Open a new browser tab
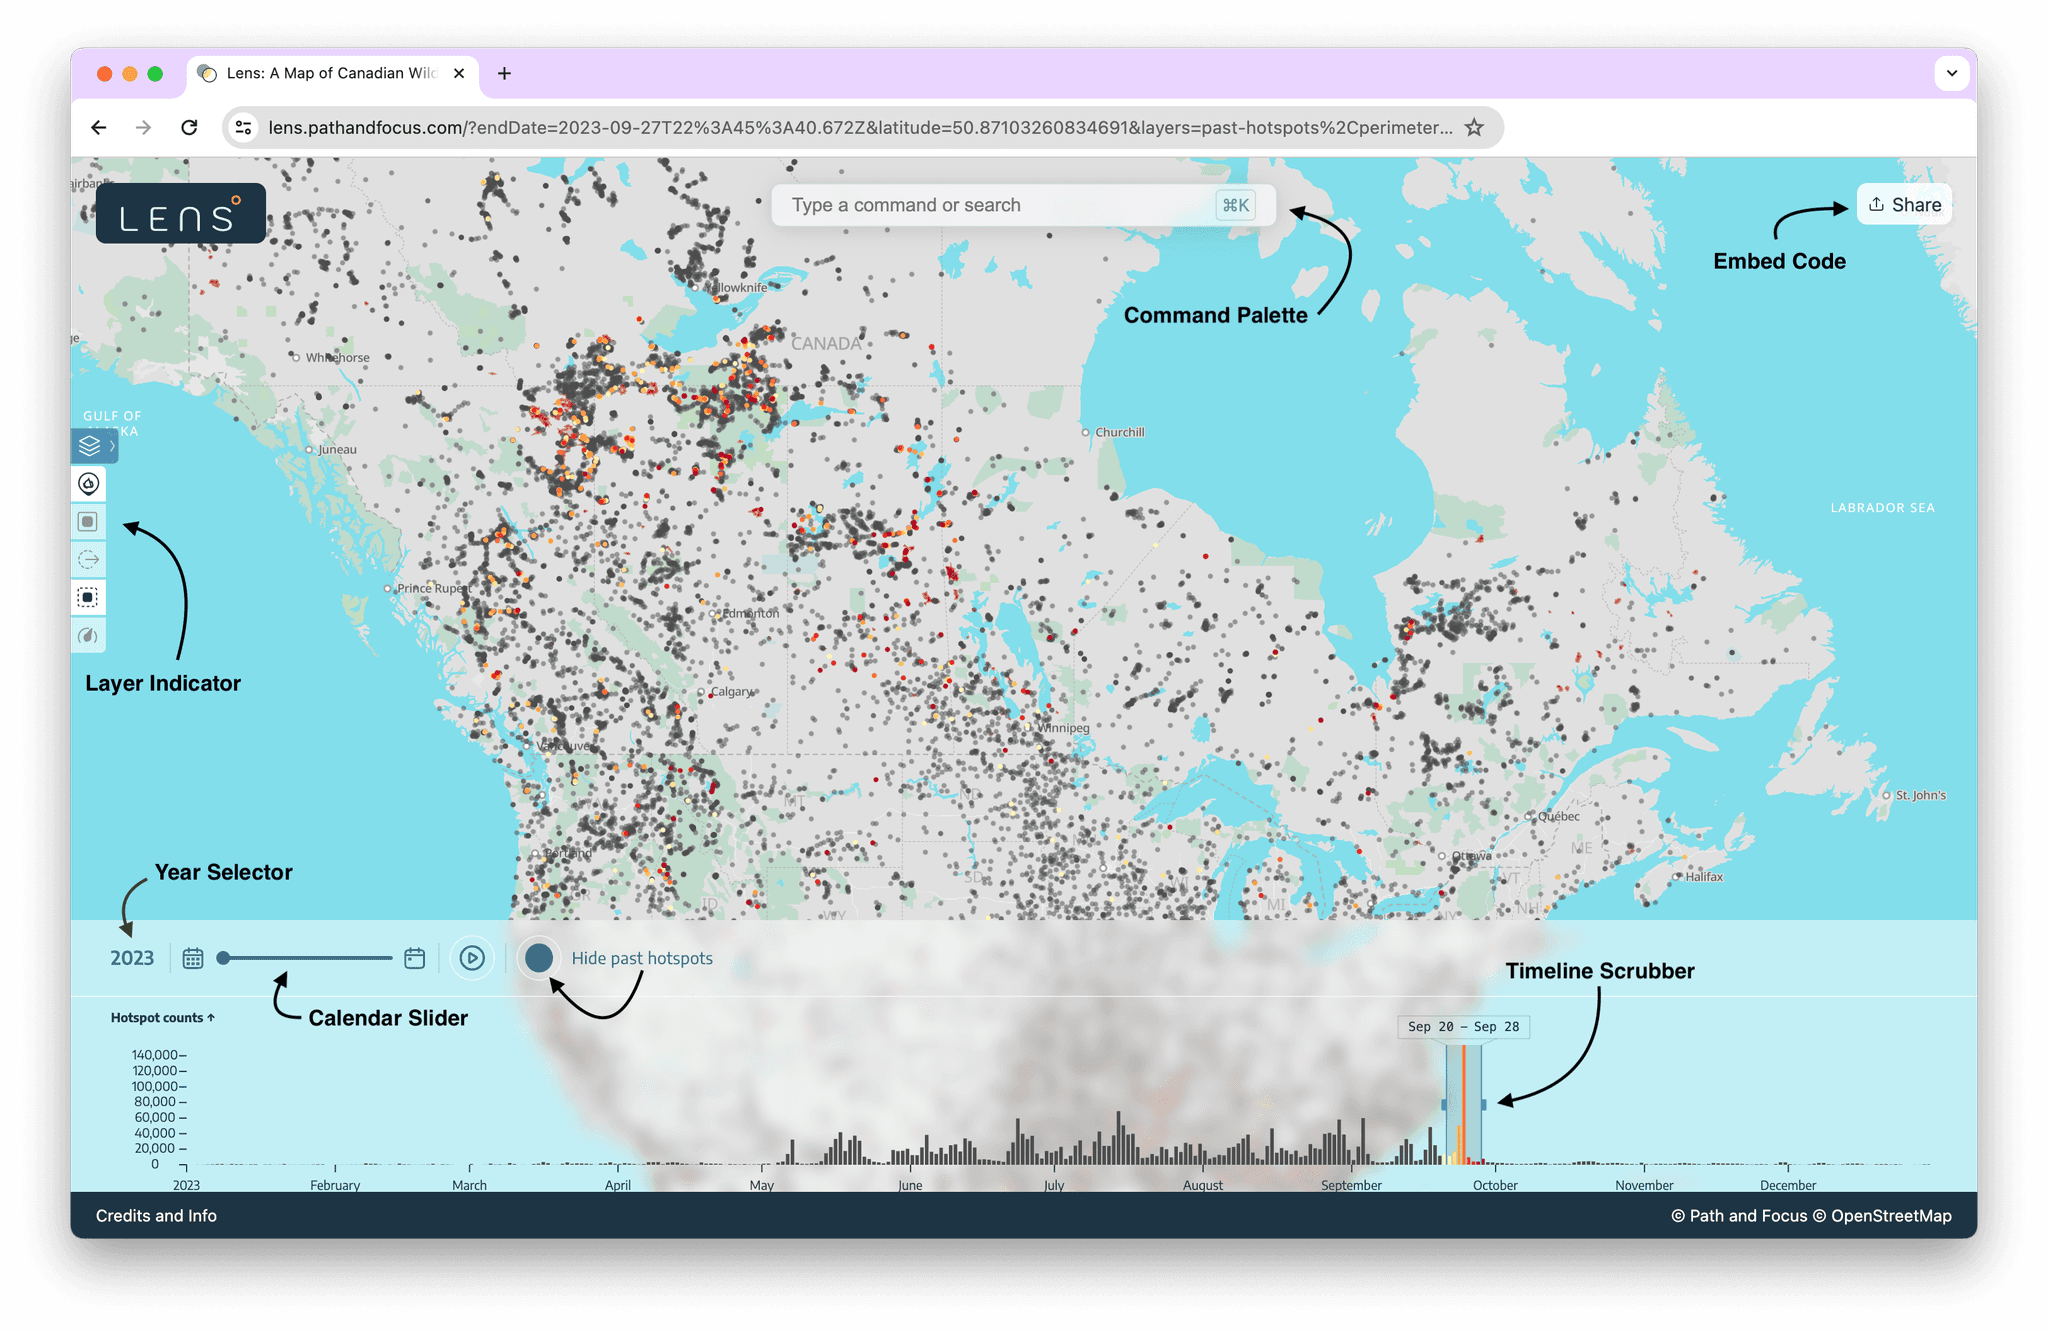Screen dimensions: 2048x1332 click(x=505, y=73)
